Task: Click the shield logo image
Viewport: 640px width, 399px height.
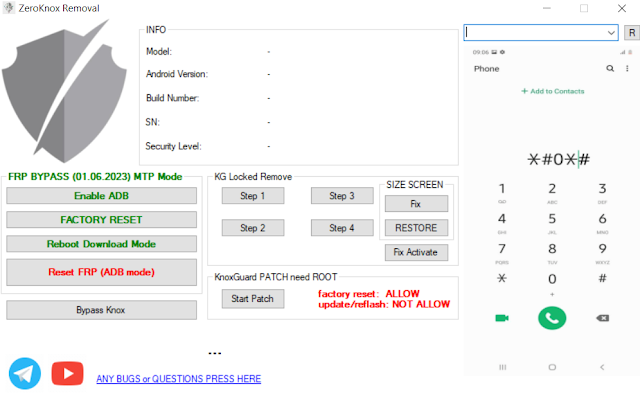Action: click(64, 91)
